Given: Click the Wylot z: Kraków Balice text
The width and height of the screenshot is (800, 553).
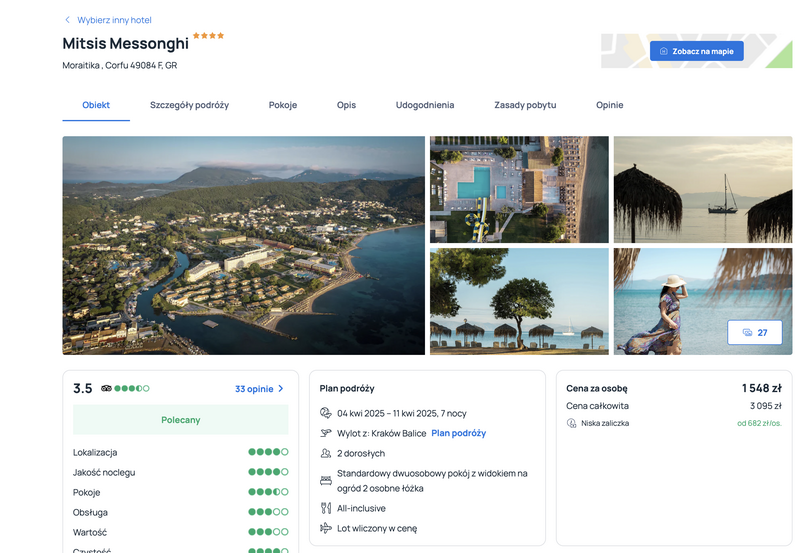Looking at the screenshot, I should pyautogui.click(x=381, y=433).
